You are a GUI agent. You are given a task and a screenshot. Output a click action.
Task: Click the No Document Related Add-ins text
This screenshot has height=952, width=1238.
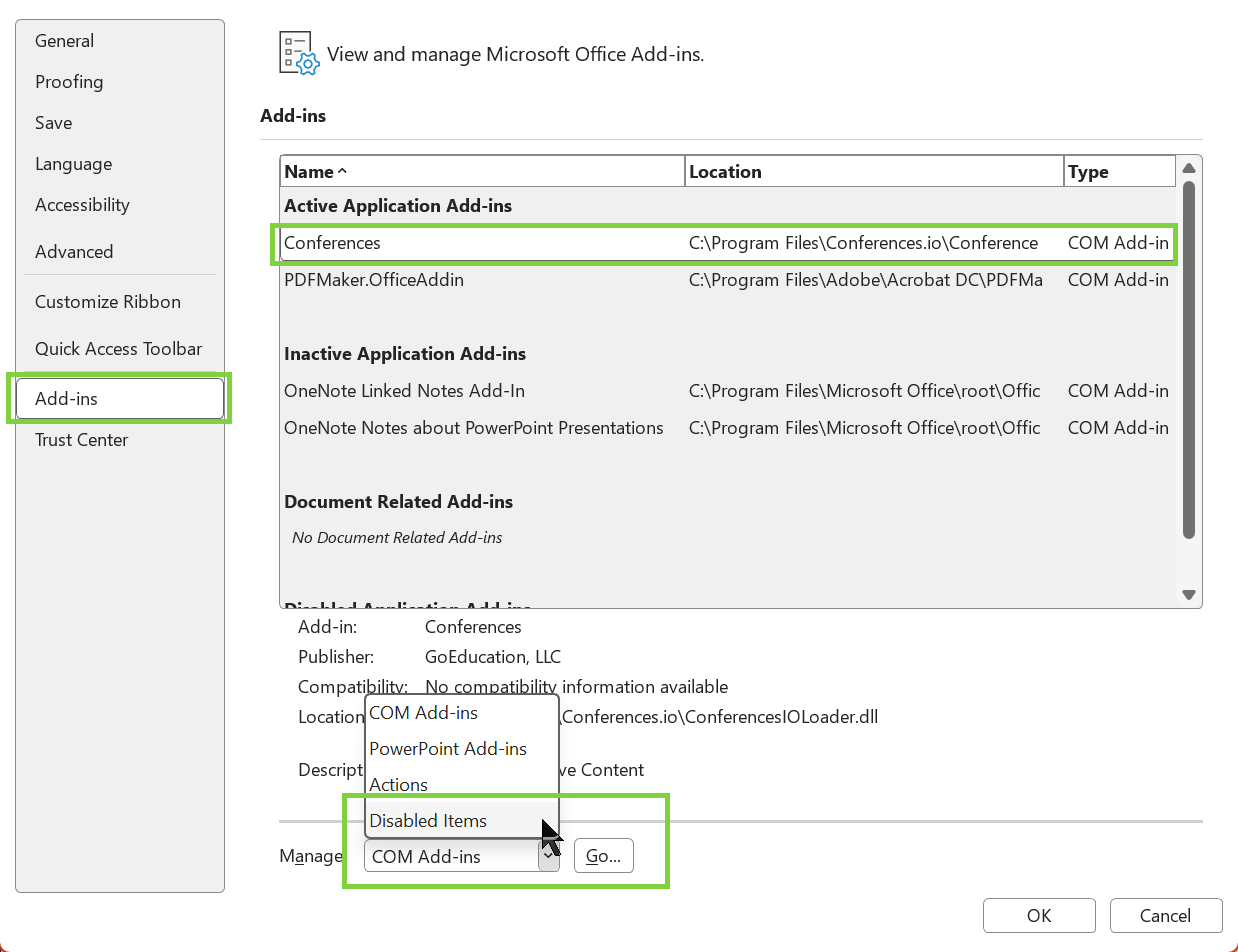coord(397,538)
